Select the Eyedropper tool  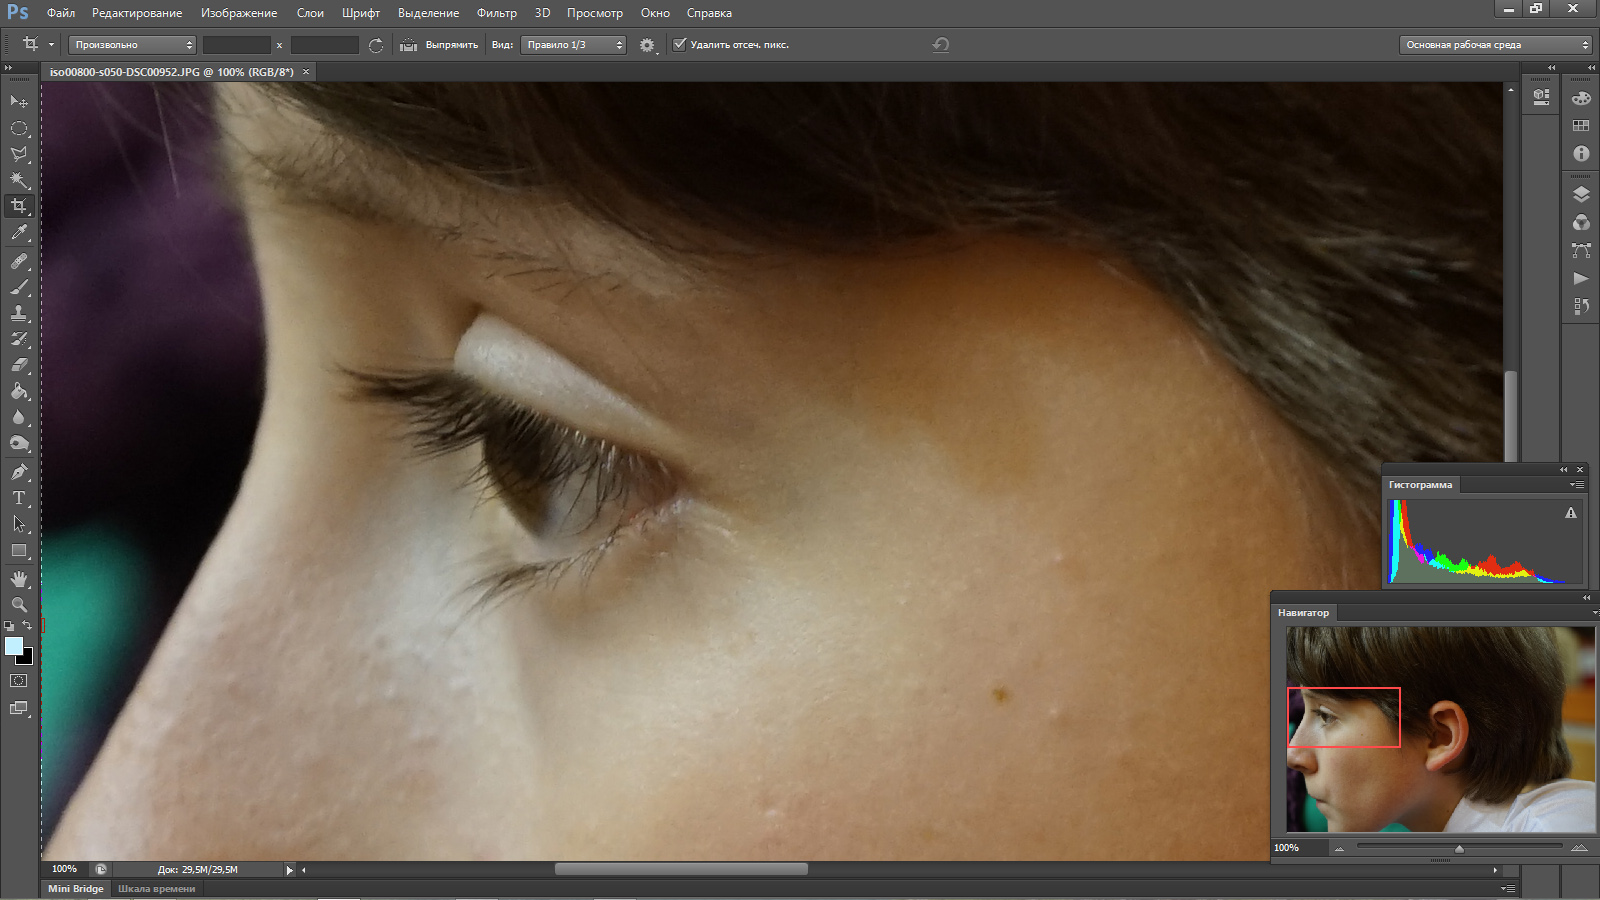(19, 233)
